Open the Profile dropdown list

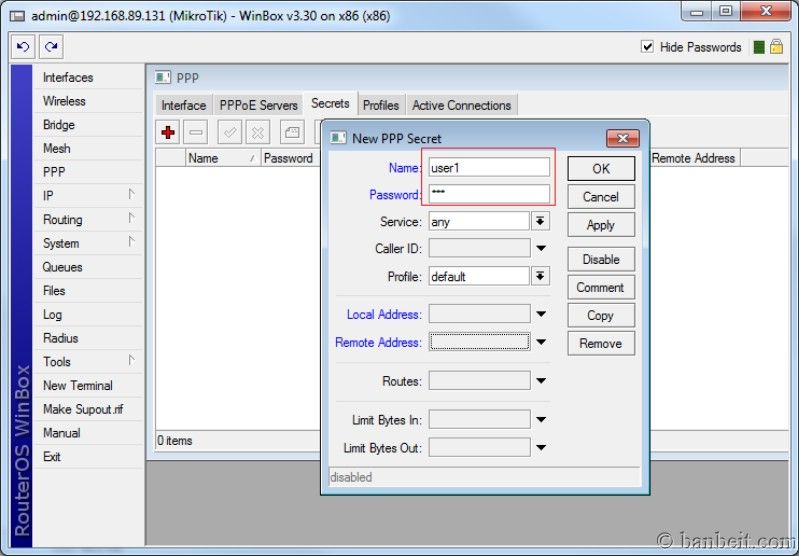[x=540, y=276]
